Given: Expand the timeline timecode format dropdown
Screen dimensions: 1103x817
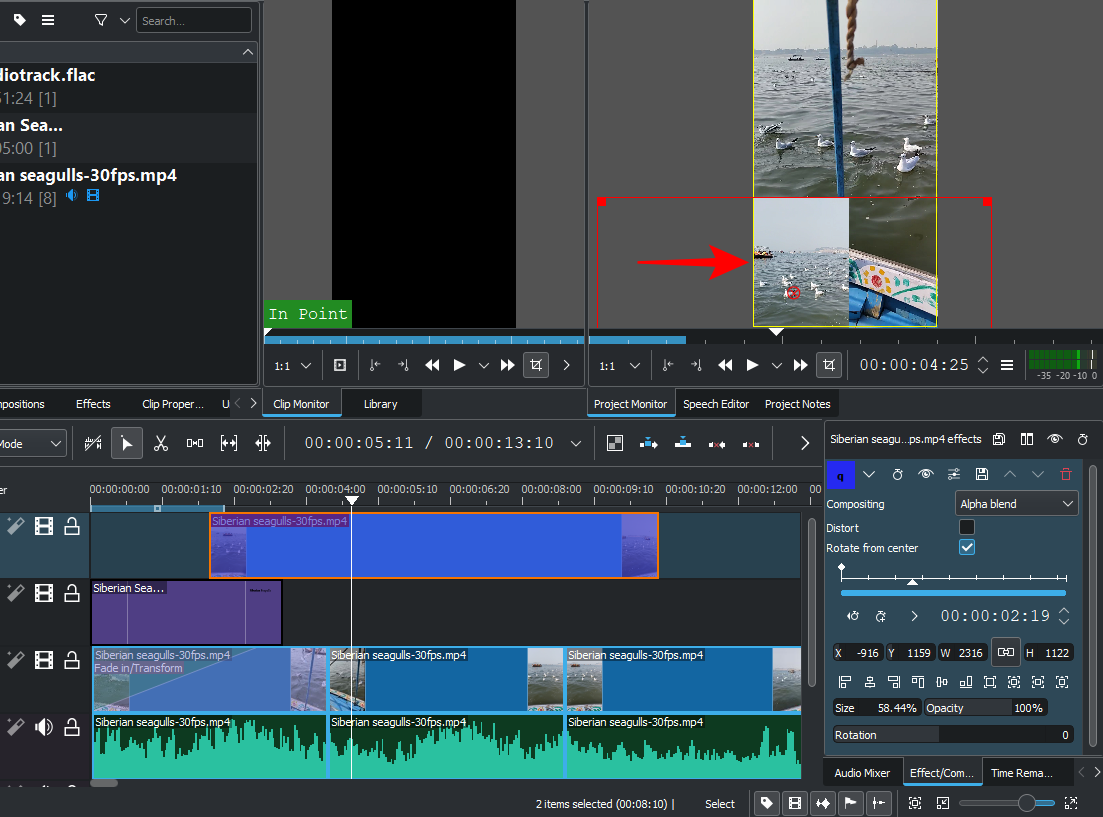Looking at the screenshot, I should pyautogui.click(x=575, y=443).
